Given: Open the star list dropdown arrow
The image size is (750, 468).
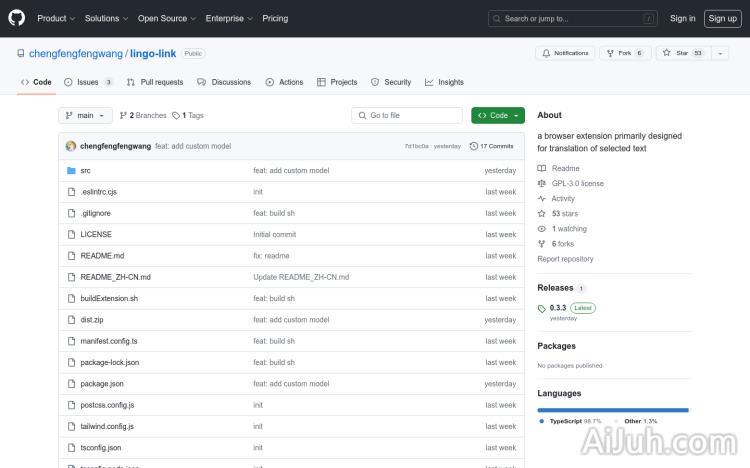Looking at the screenshot, I should 720,53.
